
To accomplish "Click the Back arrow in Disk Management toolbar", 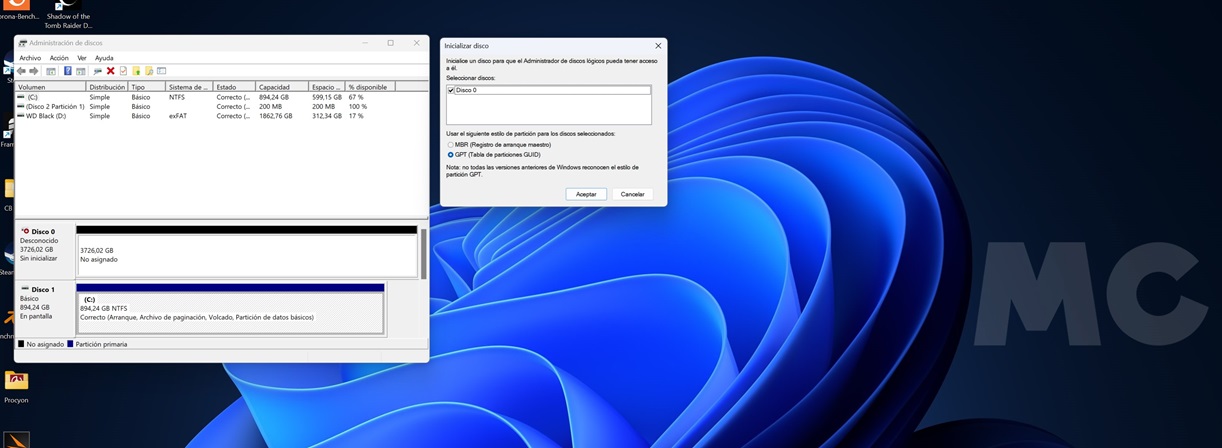I will [x=21, y=71].
